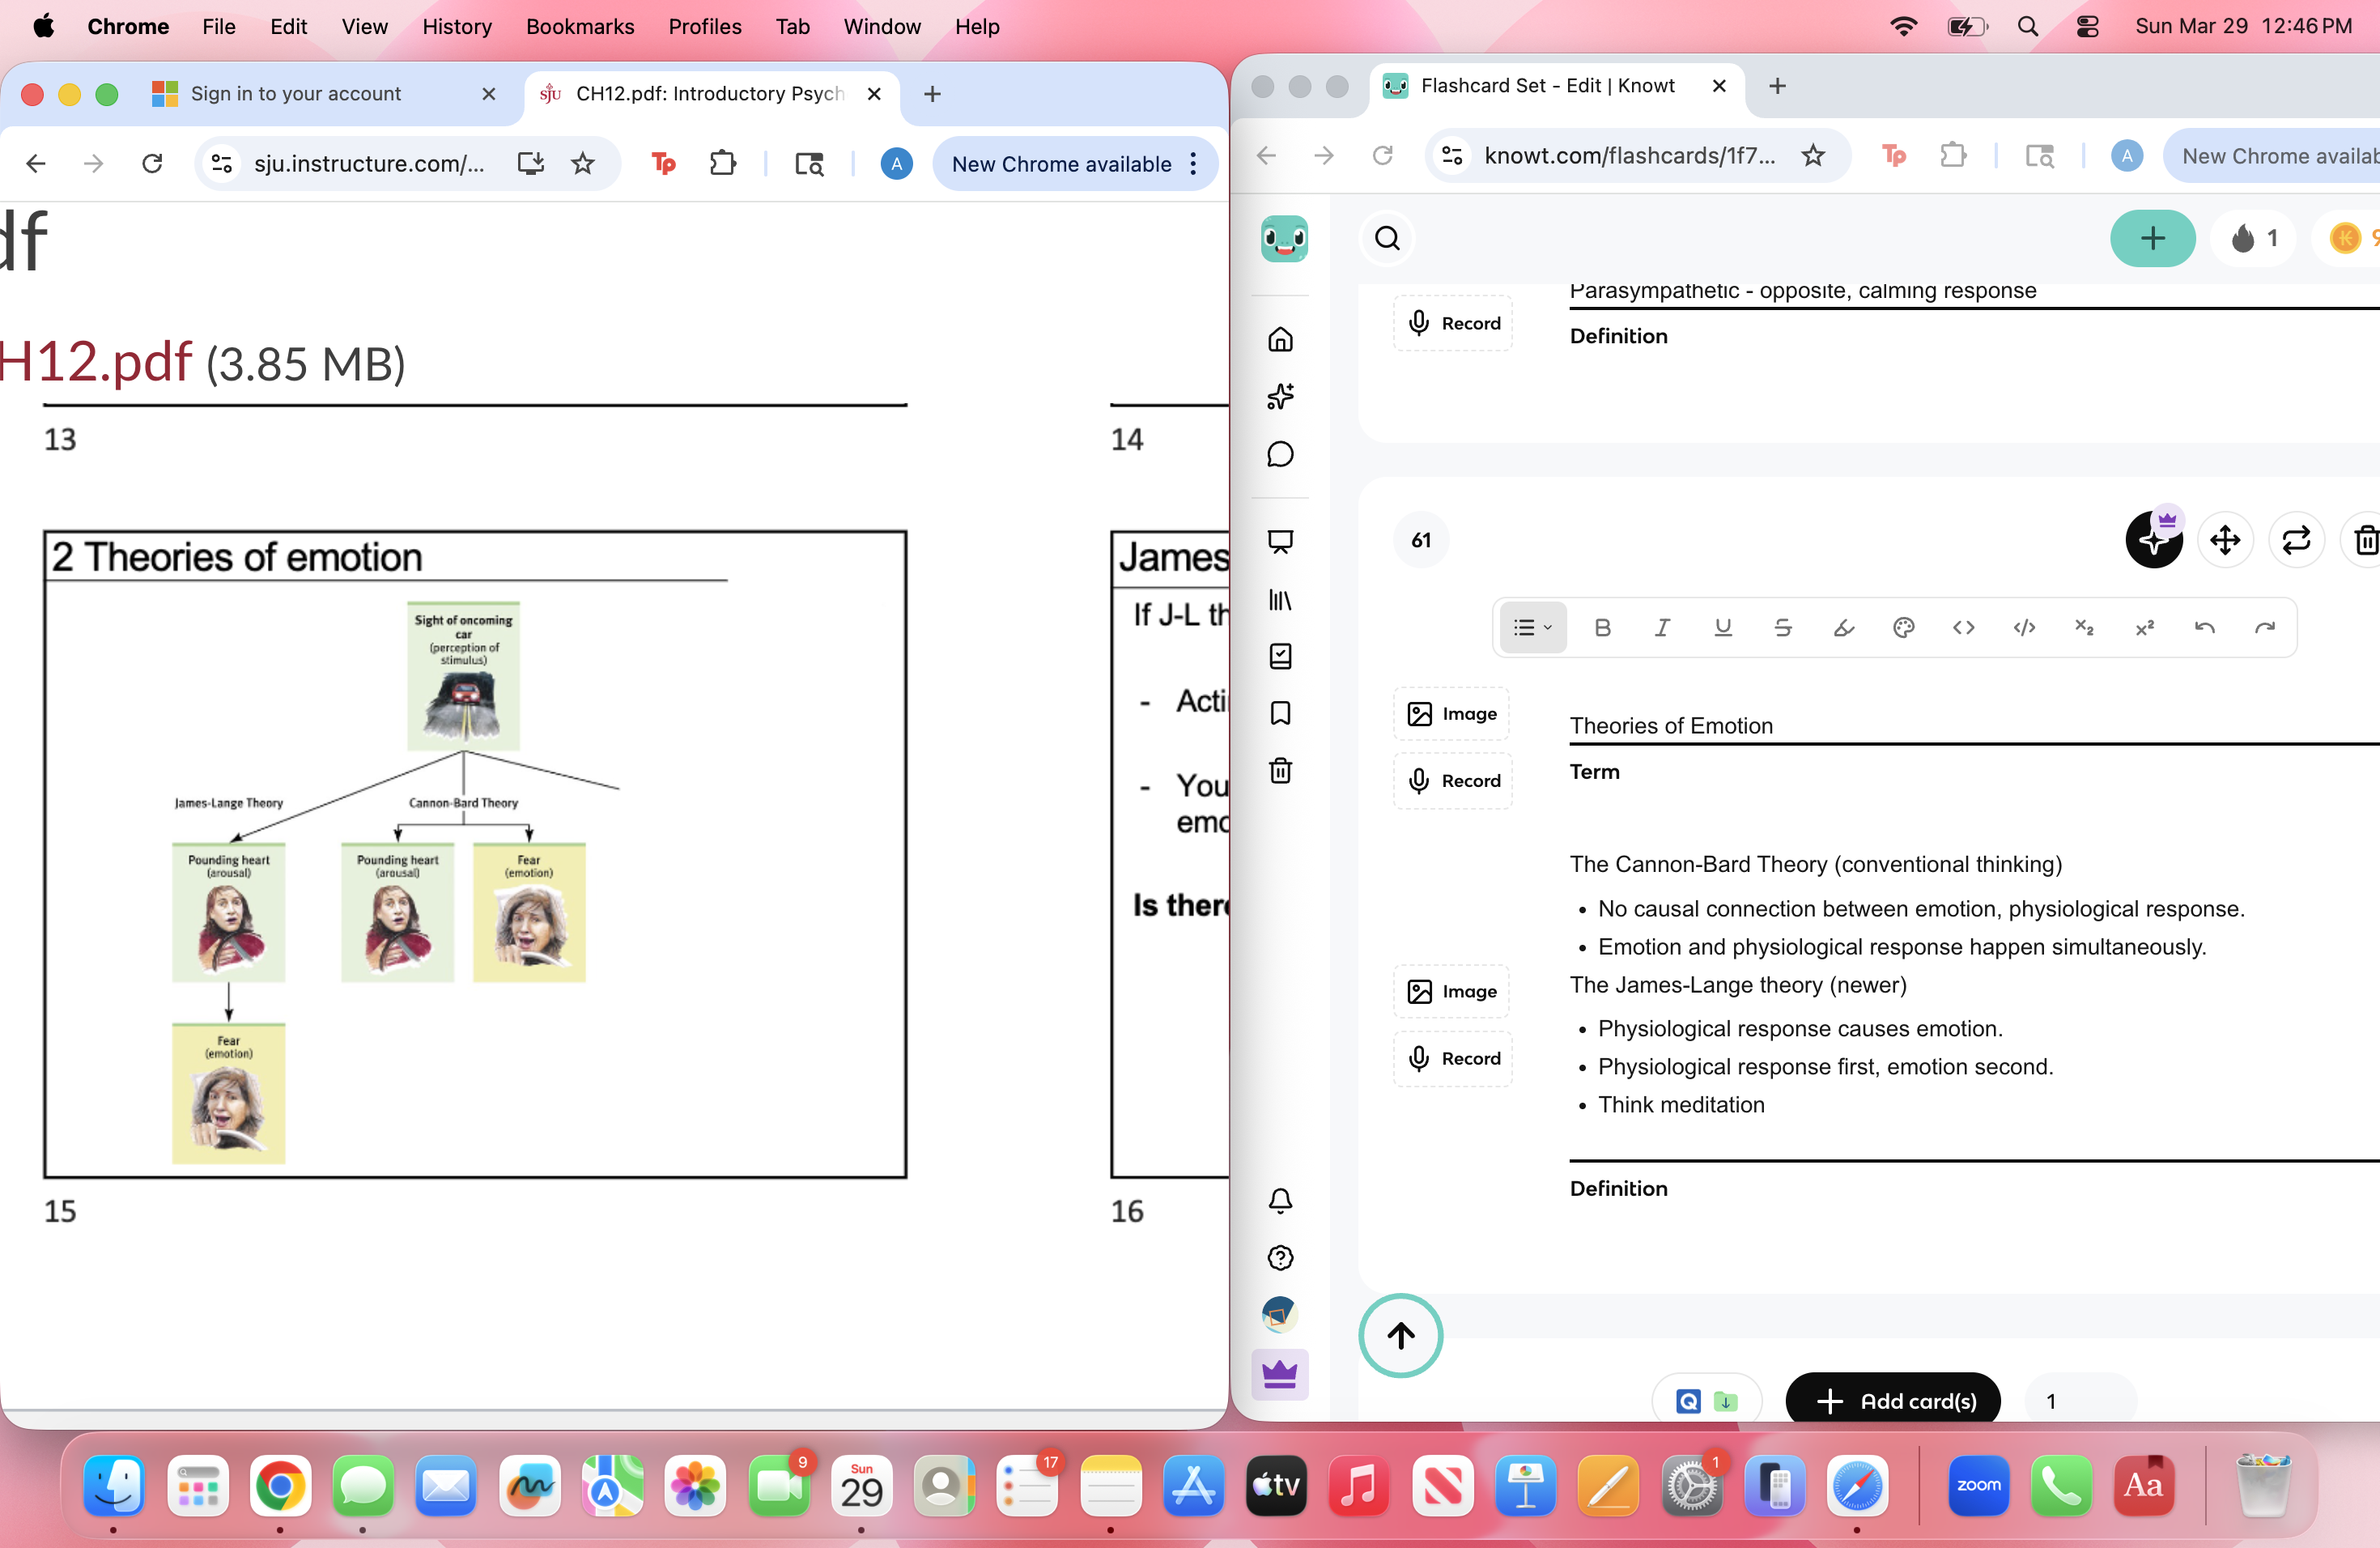
Task: Open notifications bell in Knowt sidebar
Action: (1280, 1200)
